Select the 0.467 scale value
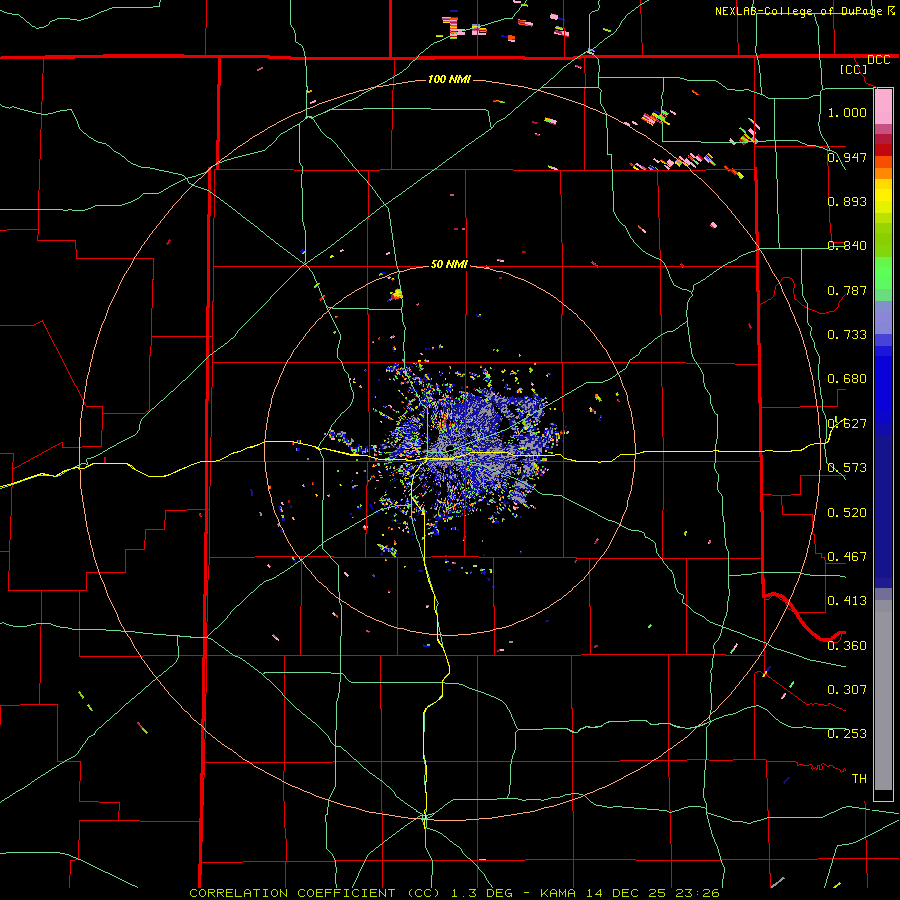The image size is (900, 900). pyautogui.click(x=847, y=557)
